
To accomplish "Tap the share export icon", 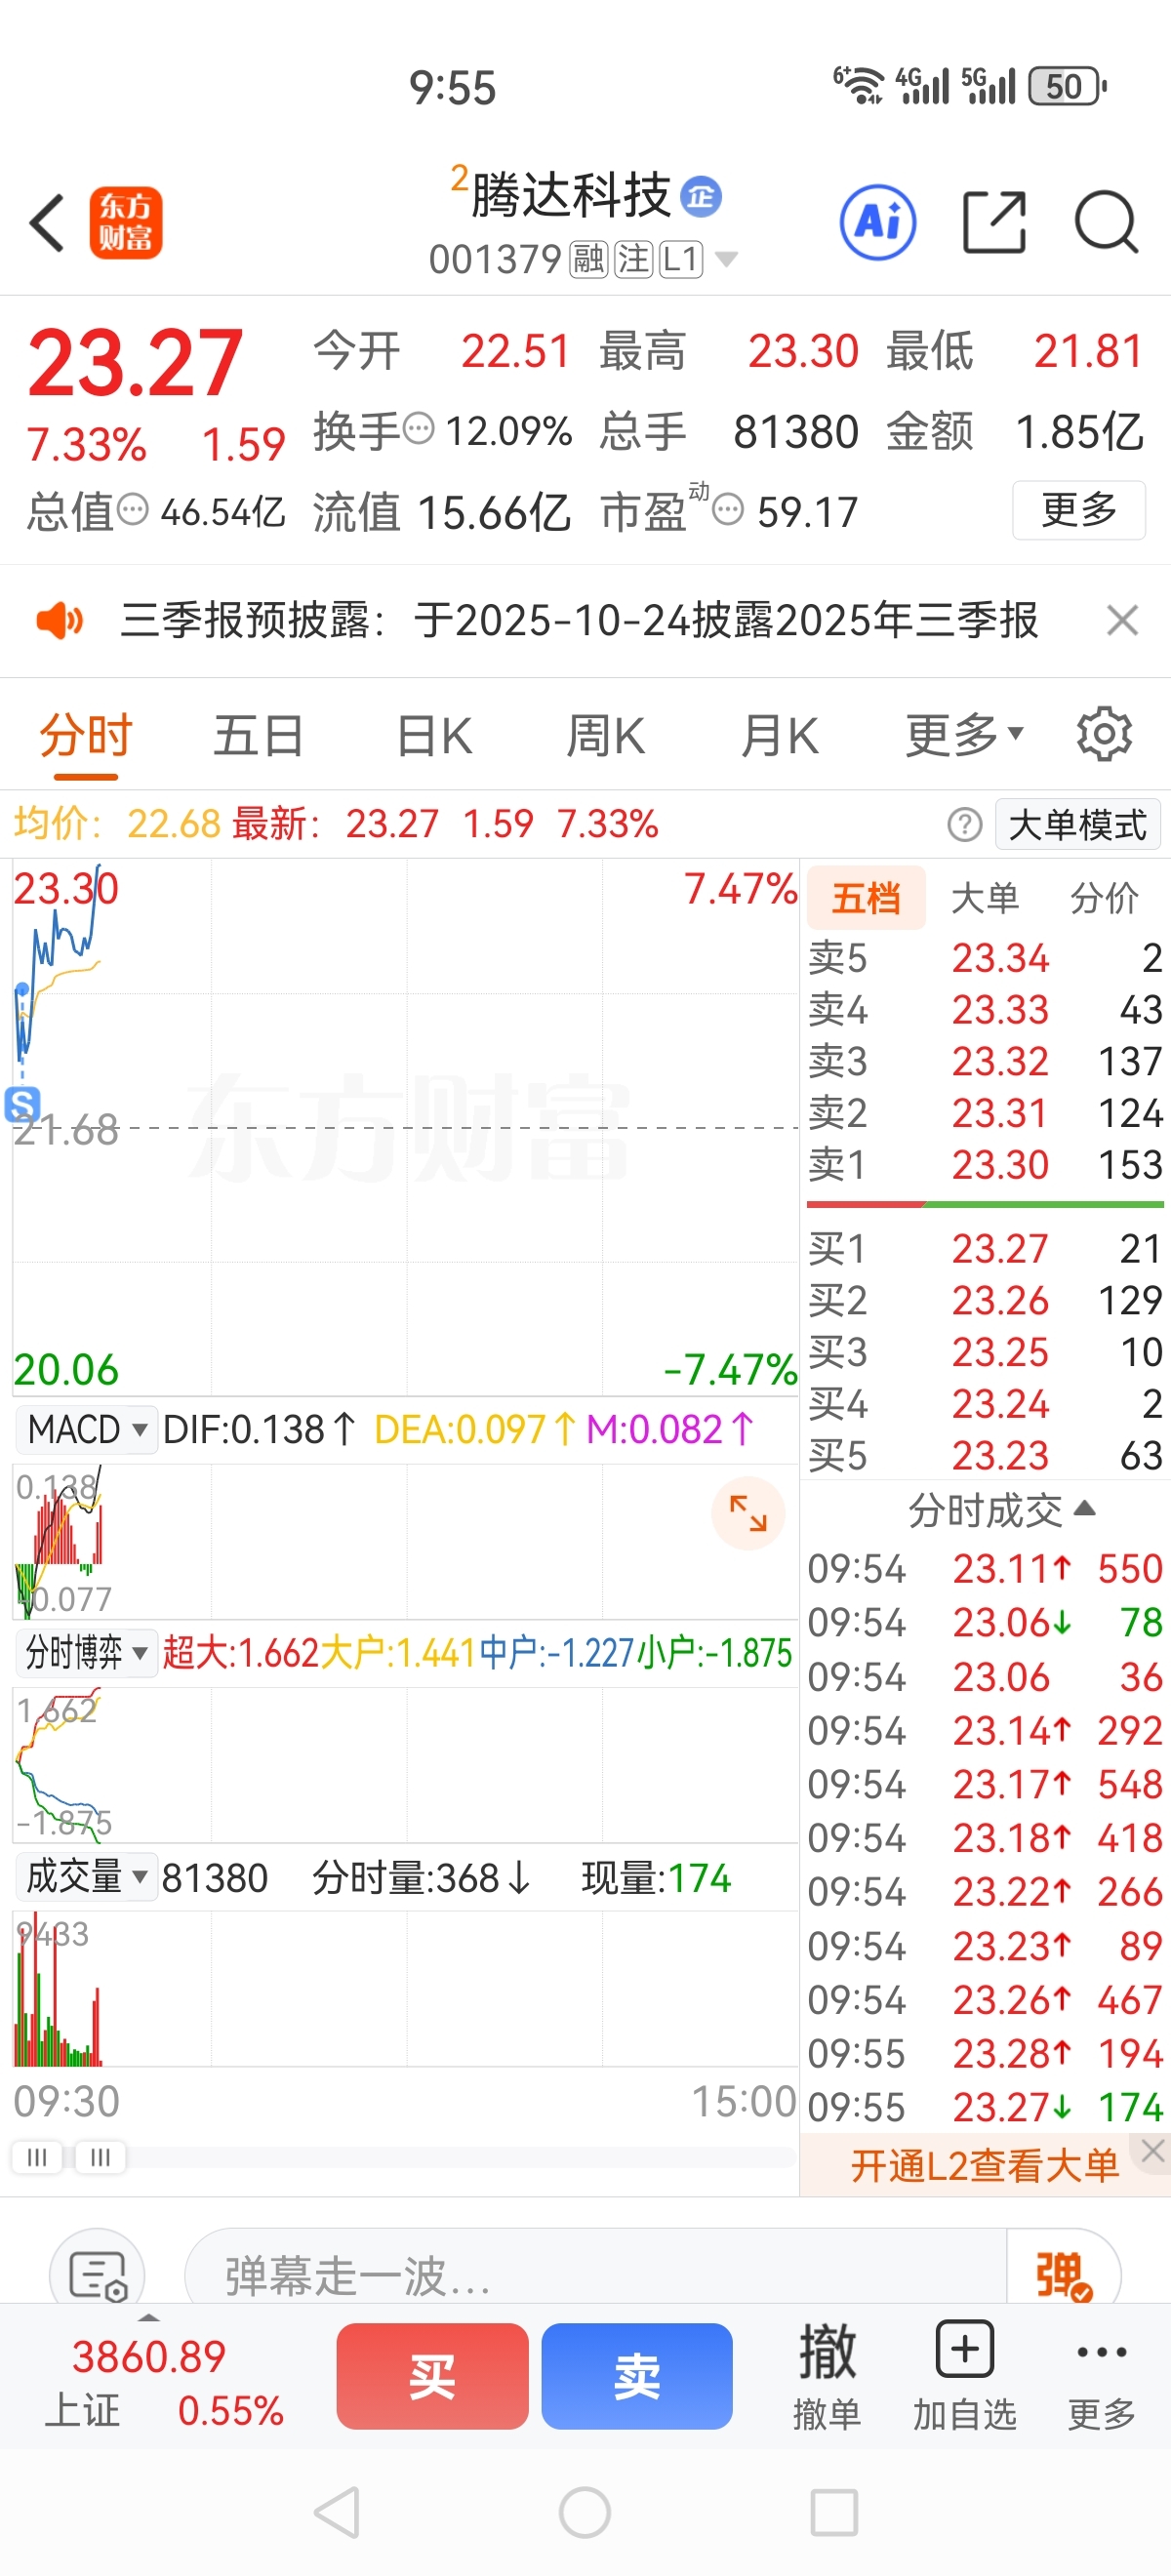I will click(994, 222).
